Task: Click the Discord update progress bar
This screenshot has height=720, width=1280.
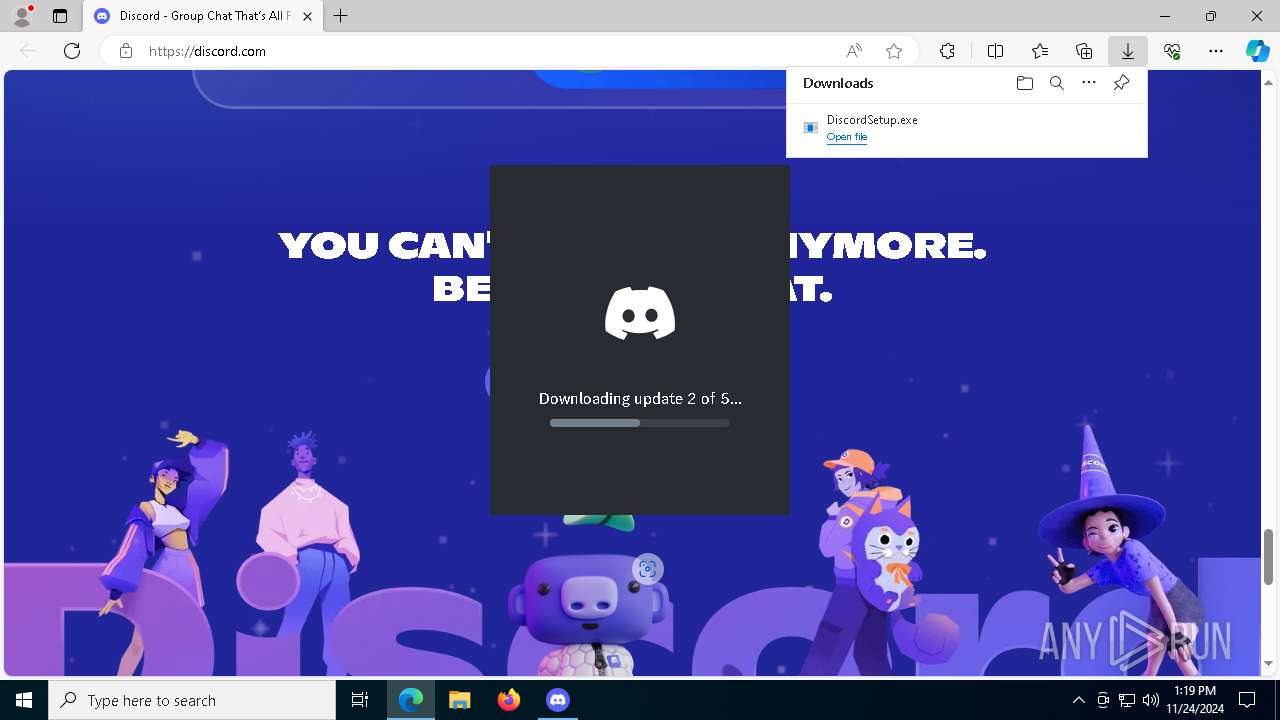Action: pos(640,423)
